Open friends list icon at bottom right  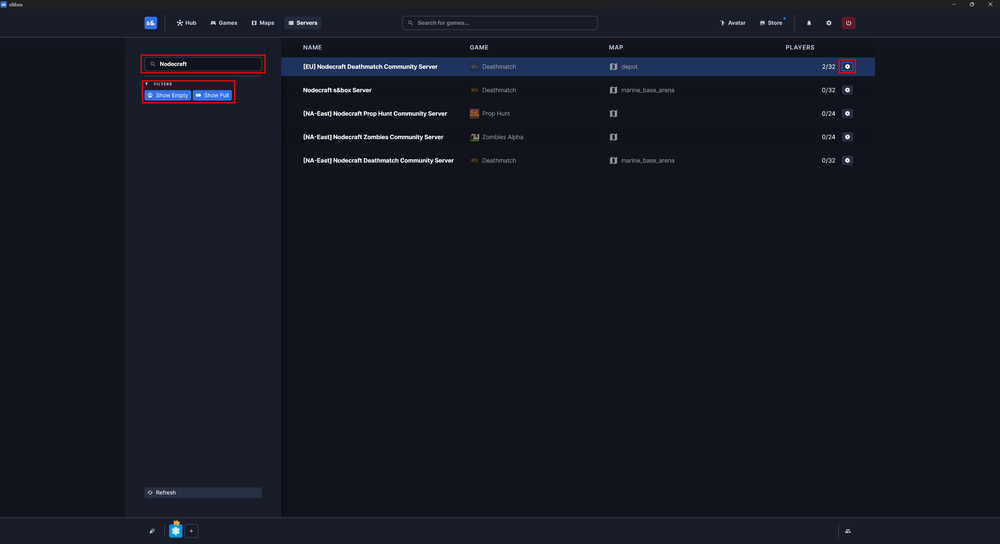click(848, 531)
